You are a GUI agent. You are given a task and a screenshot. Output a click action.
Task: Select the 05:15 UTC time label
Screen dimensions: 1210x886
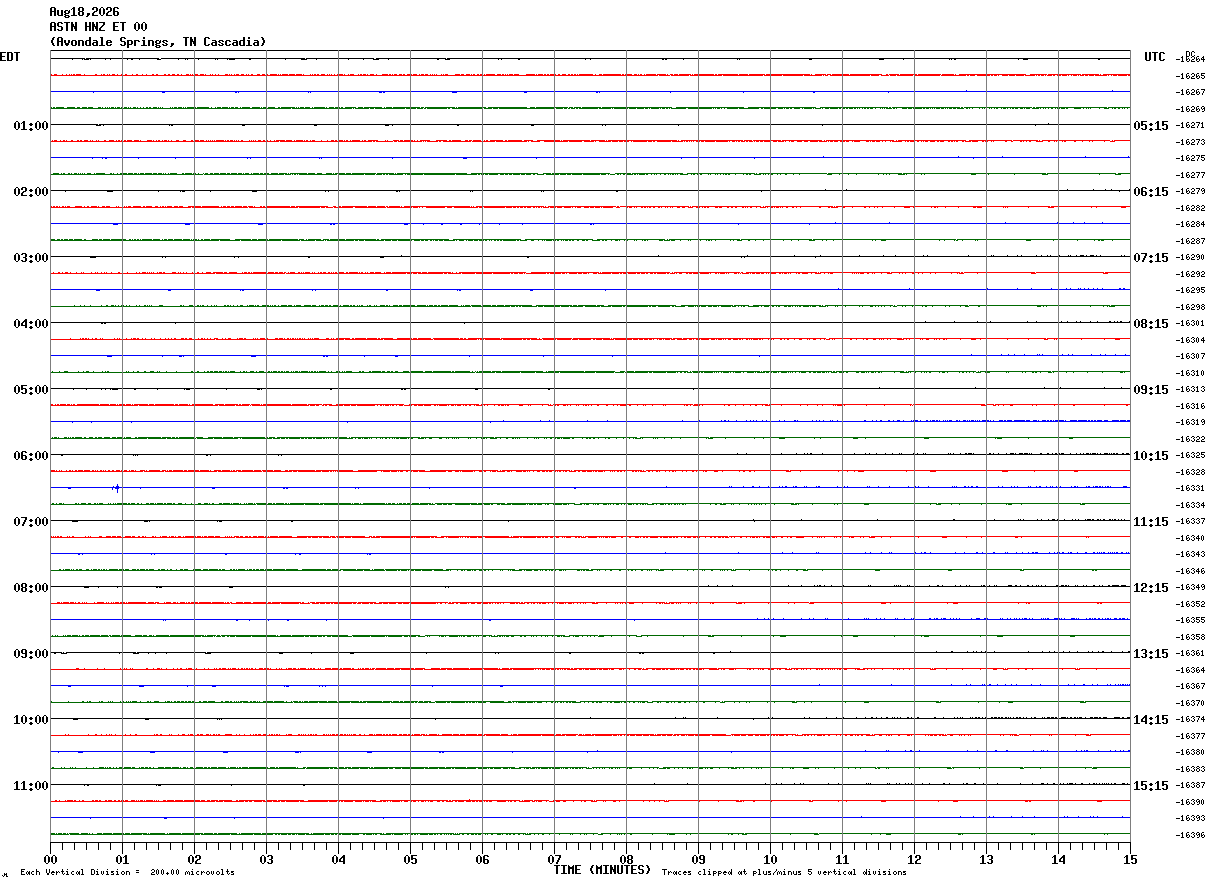pos(1150,126)
